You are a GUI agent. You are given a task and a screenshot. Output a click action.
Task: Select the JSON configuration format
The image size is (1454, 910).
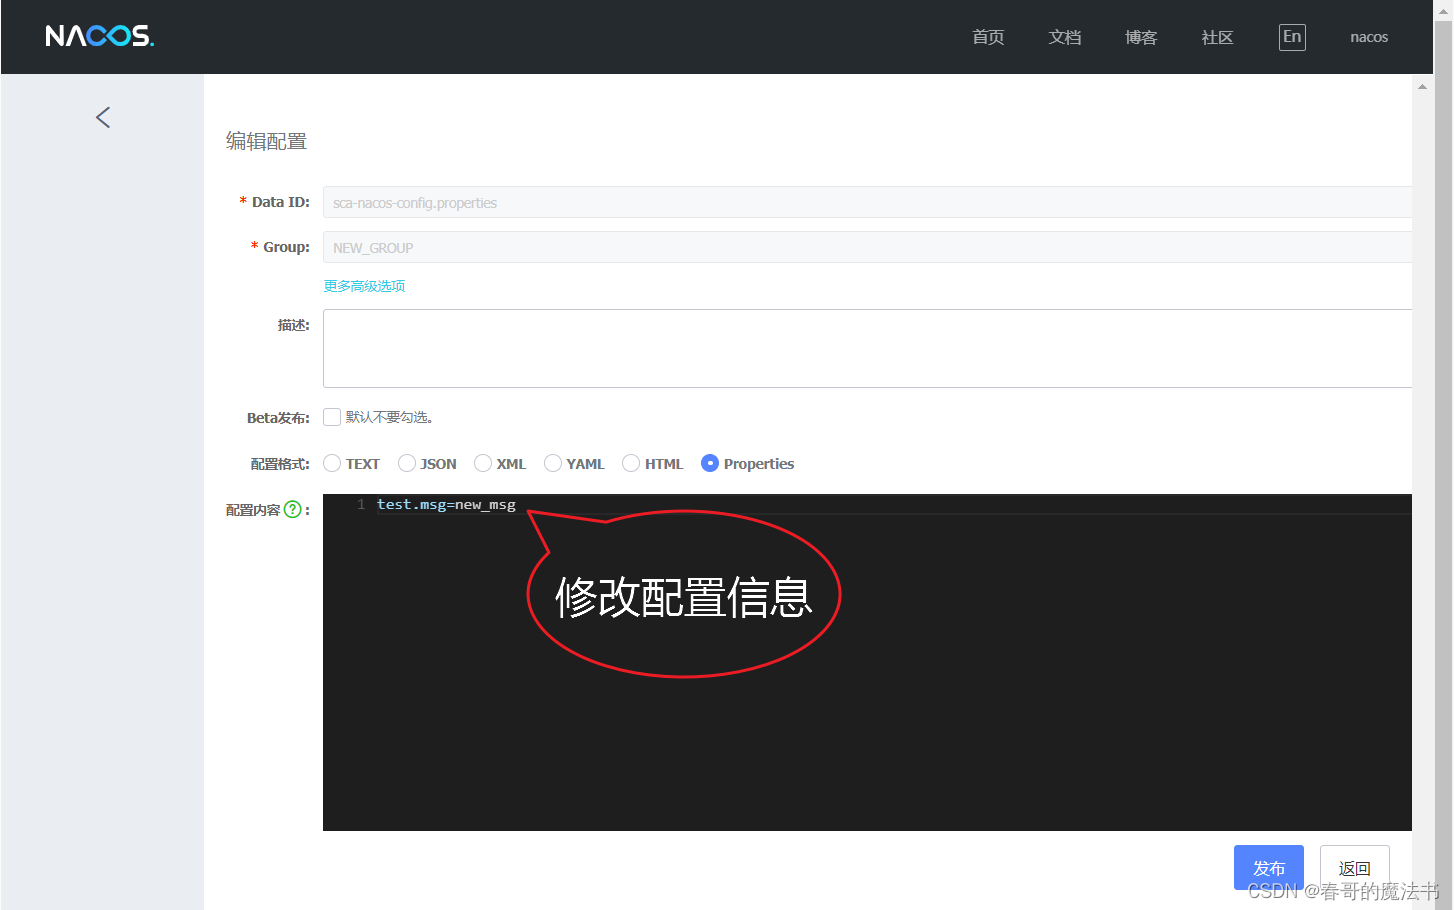click(x=407, y=463)
